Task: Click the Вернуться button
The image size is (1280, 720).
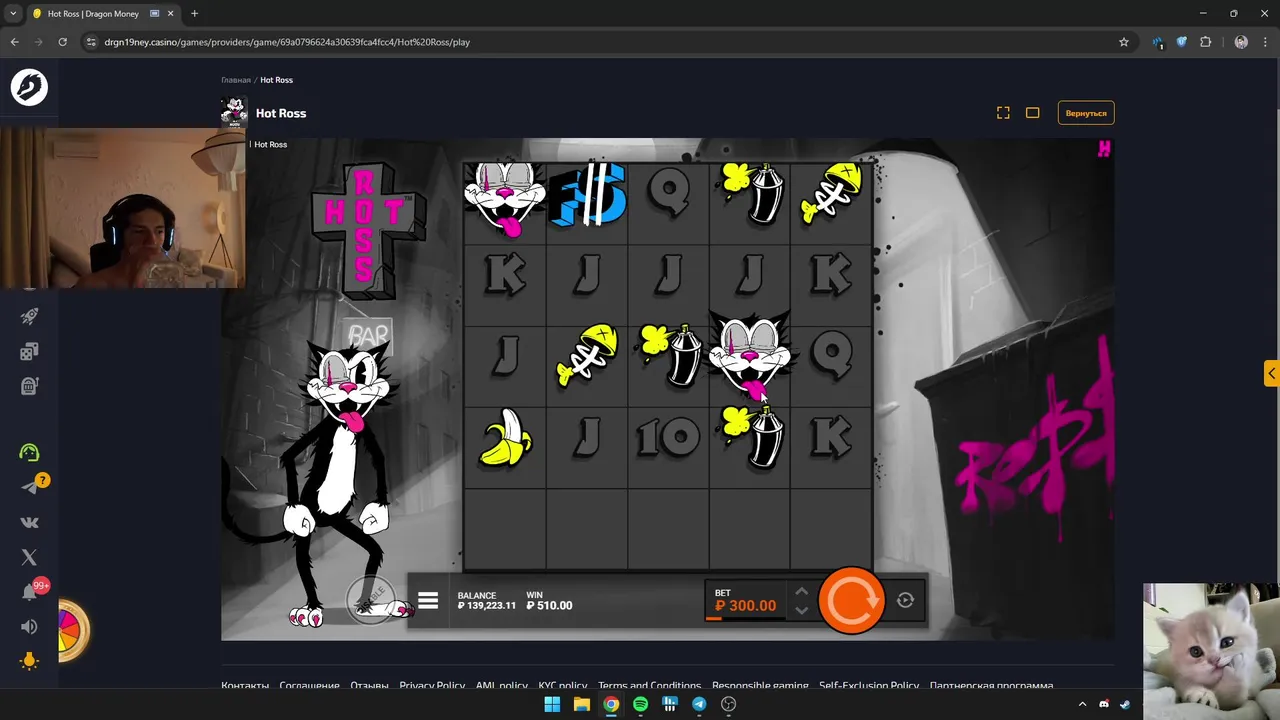Action: 1086,113
